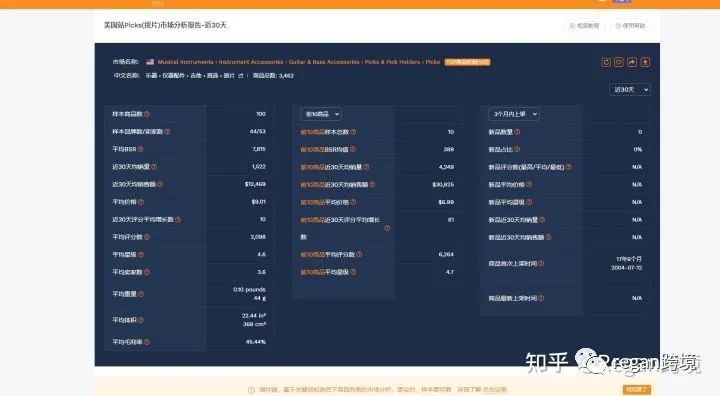Click help icon beside 平均毛利率
Image resolution: width=720 pixels, height=396 pixels.
point(147,342)
